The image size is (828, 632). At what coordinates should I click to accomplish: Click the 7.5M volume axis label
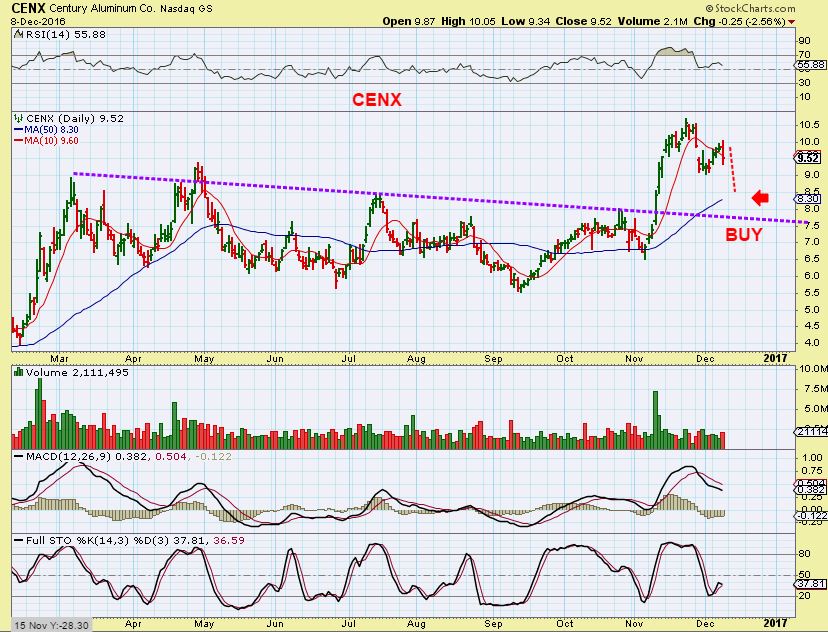pos(814,389)
